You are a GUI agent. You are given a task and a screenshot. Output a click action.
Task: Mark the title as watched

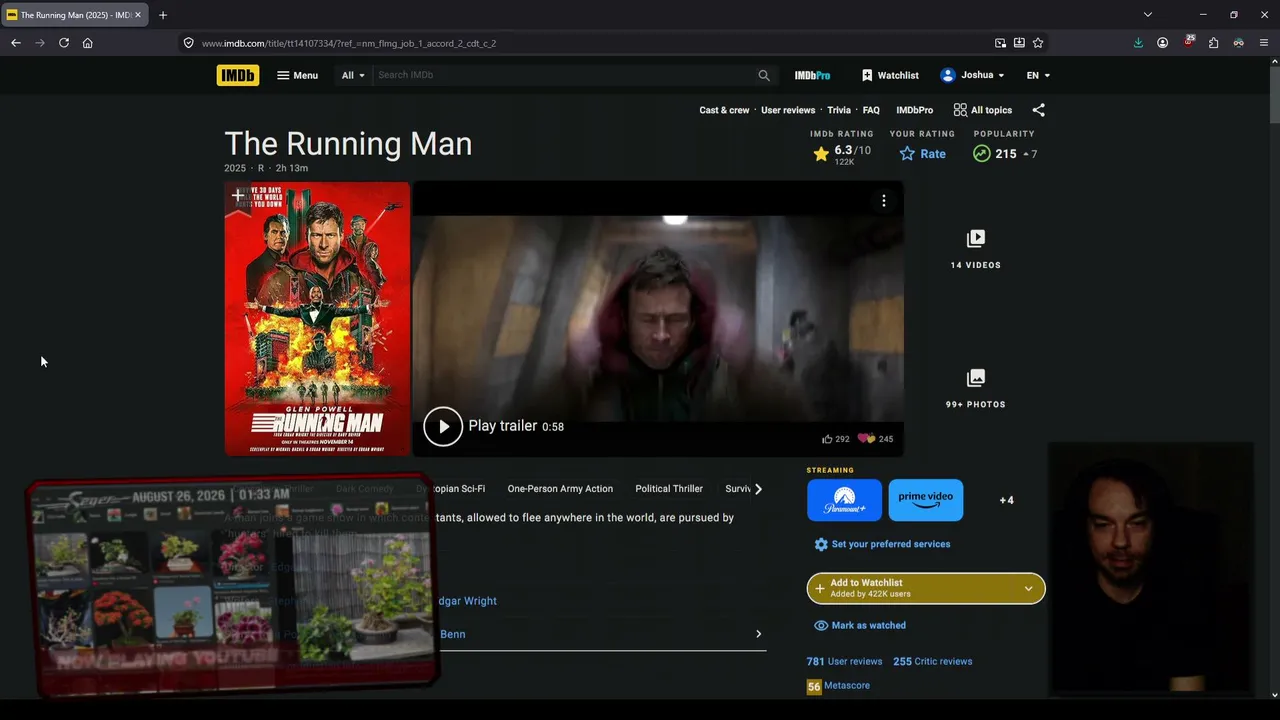coord(860,625)
